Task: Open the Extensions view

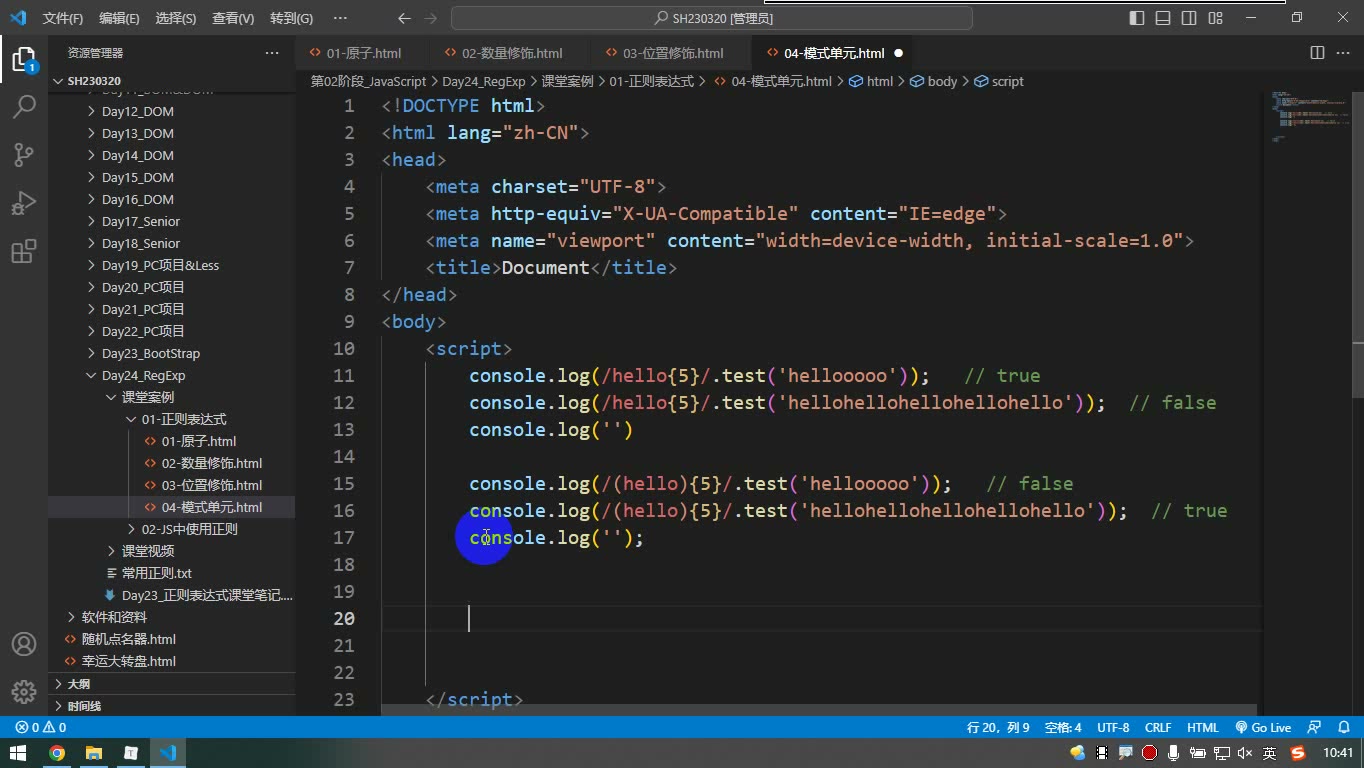Action: 24,251
